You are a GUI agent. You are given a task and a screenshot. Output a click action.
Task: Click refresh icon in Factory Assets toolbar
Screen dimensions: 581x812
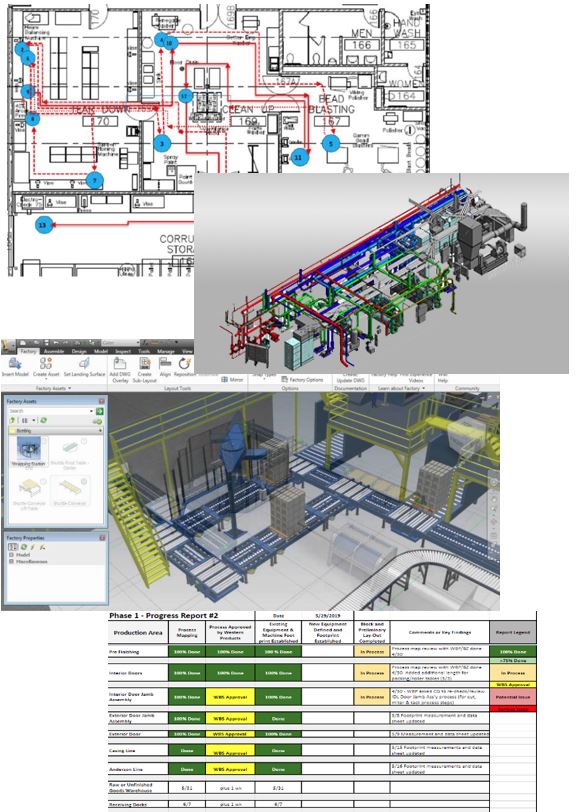43,420
